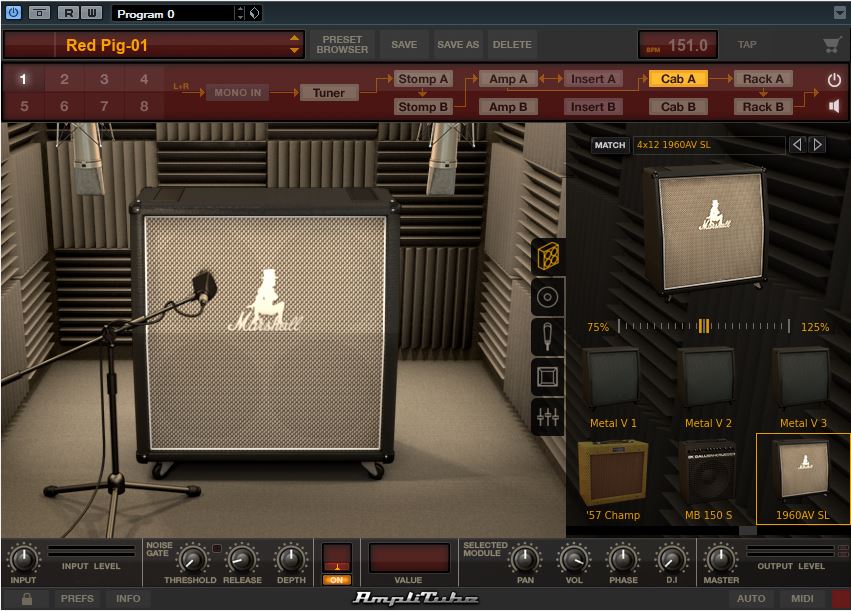The height and width of the screenshot is (611, 851).
Task: Open the Room selection icon
Action: pos(548,377)
